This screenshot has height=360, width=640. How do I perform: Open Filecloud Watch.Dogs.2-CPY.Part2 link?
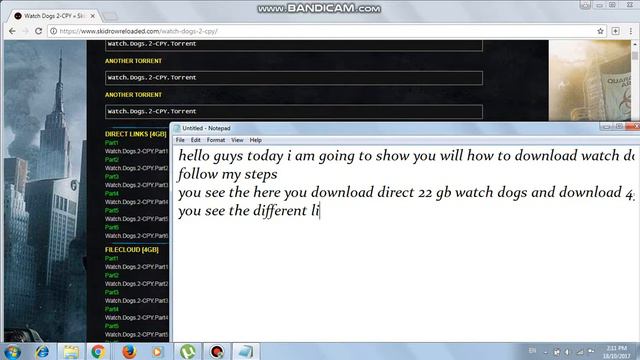(x=136, y=284)
